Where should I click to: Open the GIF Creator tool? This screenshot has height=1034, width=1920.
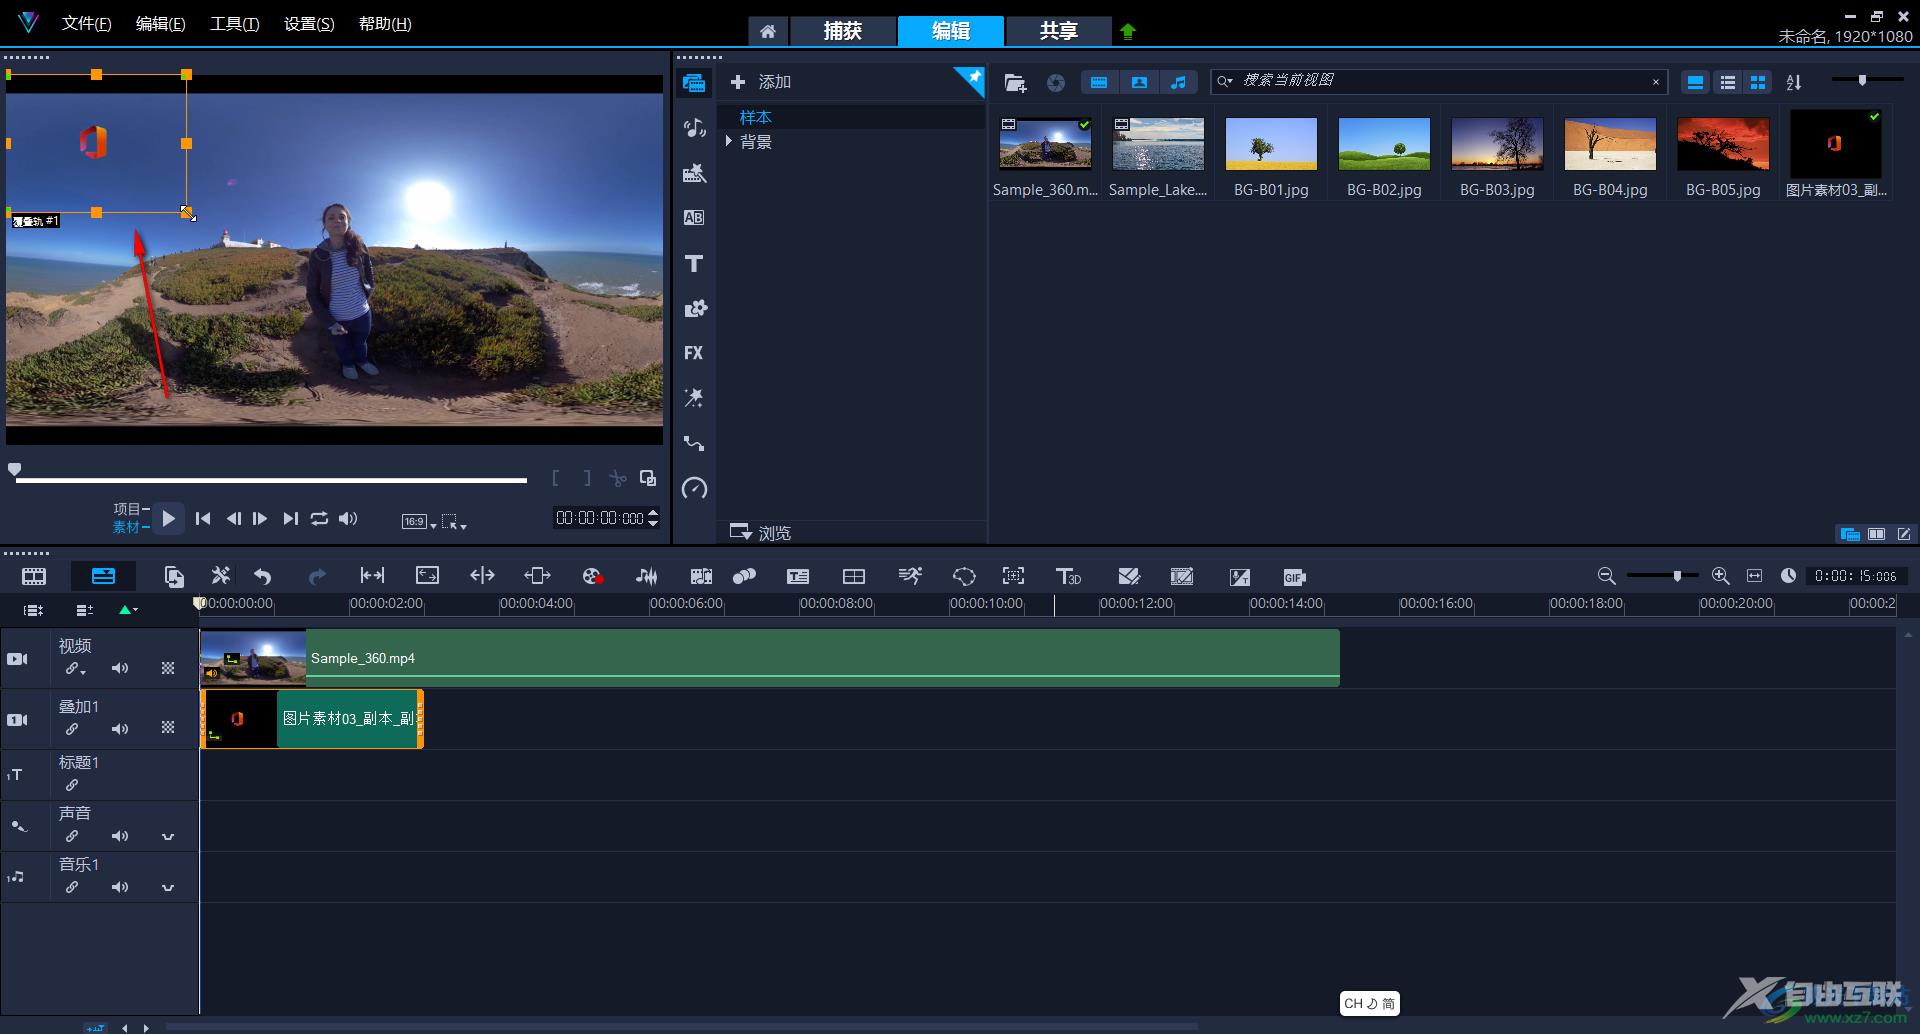[x=1294, y=577]
